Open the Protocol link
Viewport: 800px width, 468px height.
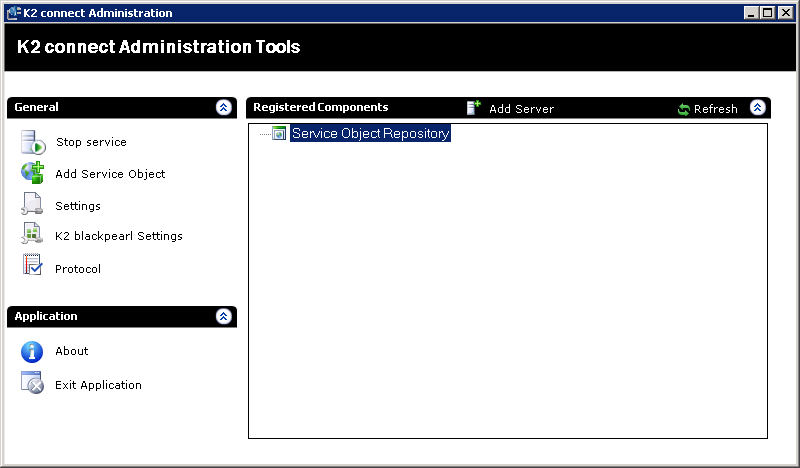click(78, 269)
